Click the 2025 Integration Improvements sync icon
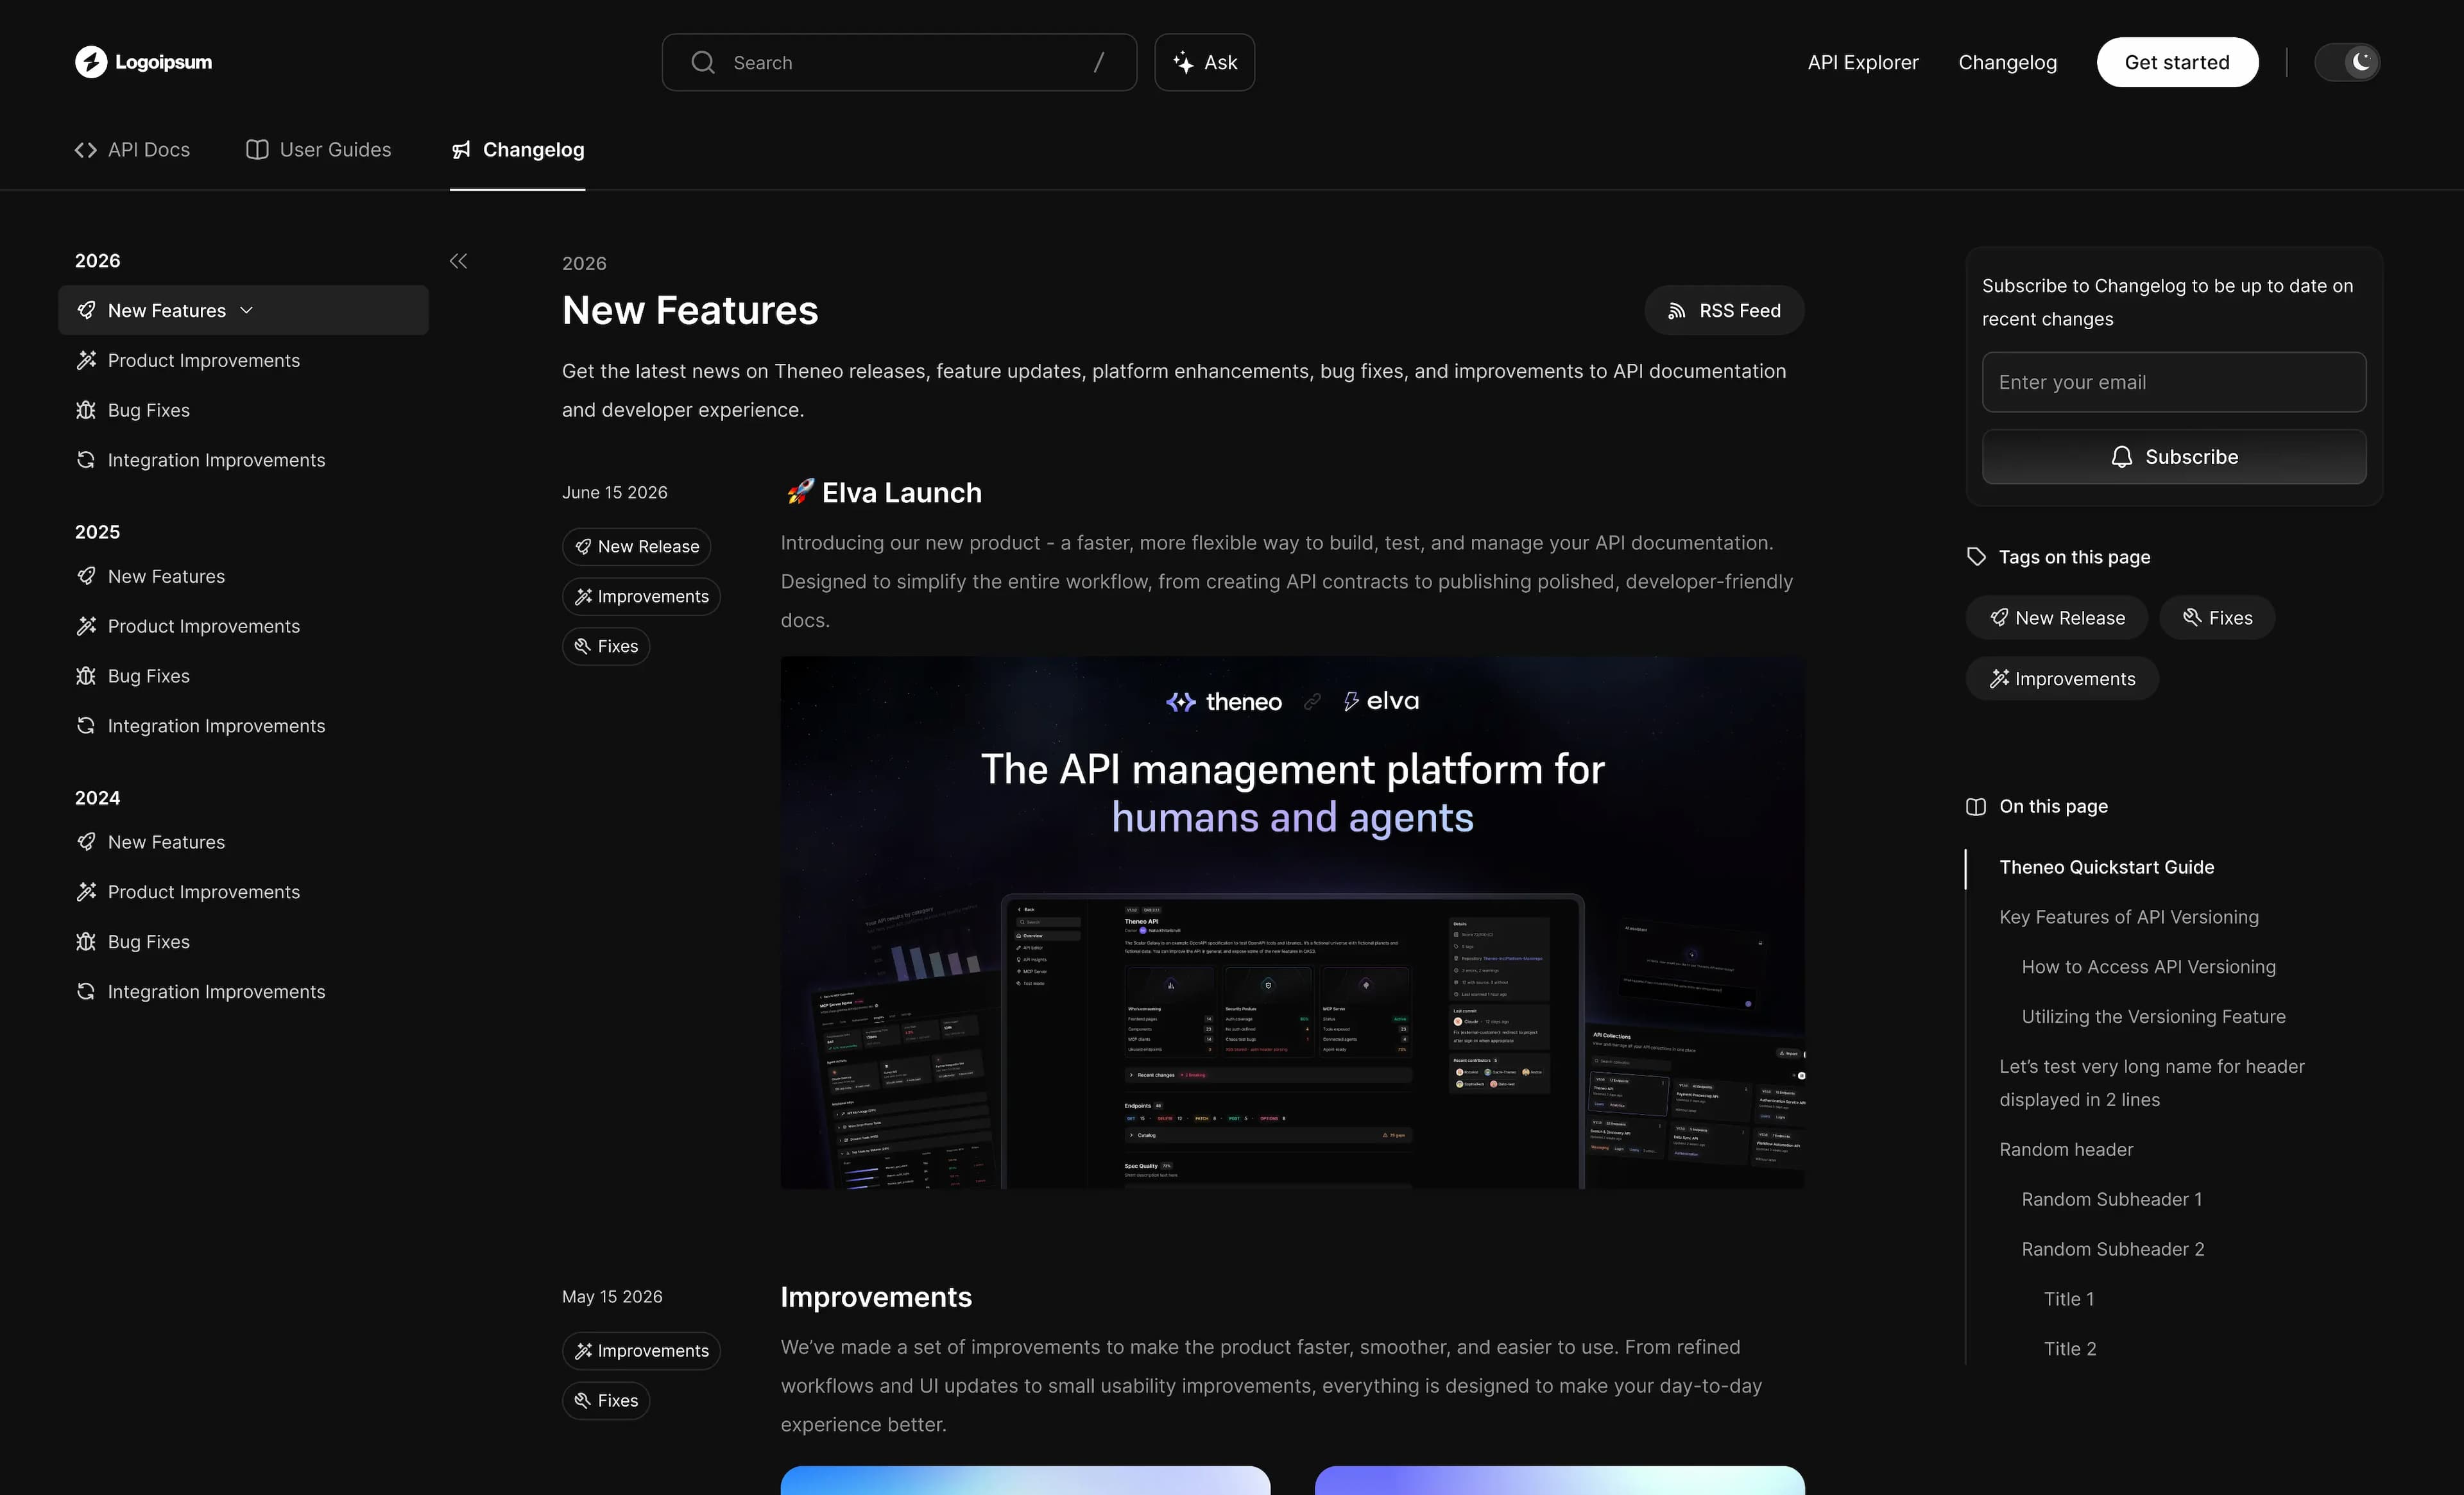Image resolution: width=2464 pixels, height=1495 pixels. tap(86, 726)
